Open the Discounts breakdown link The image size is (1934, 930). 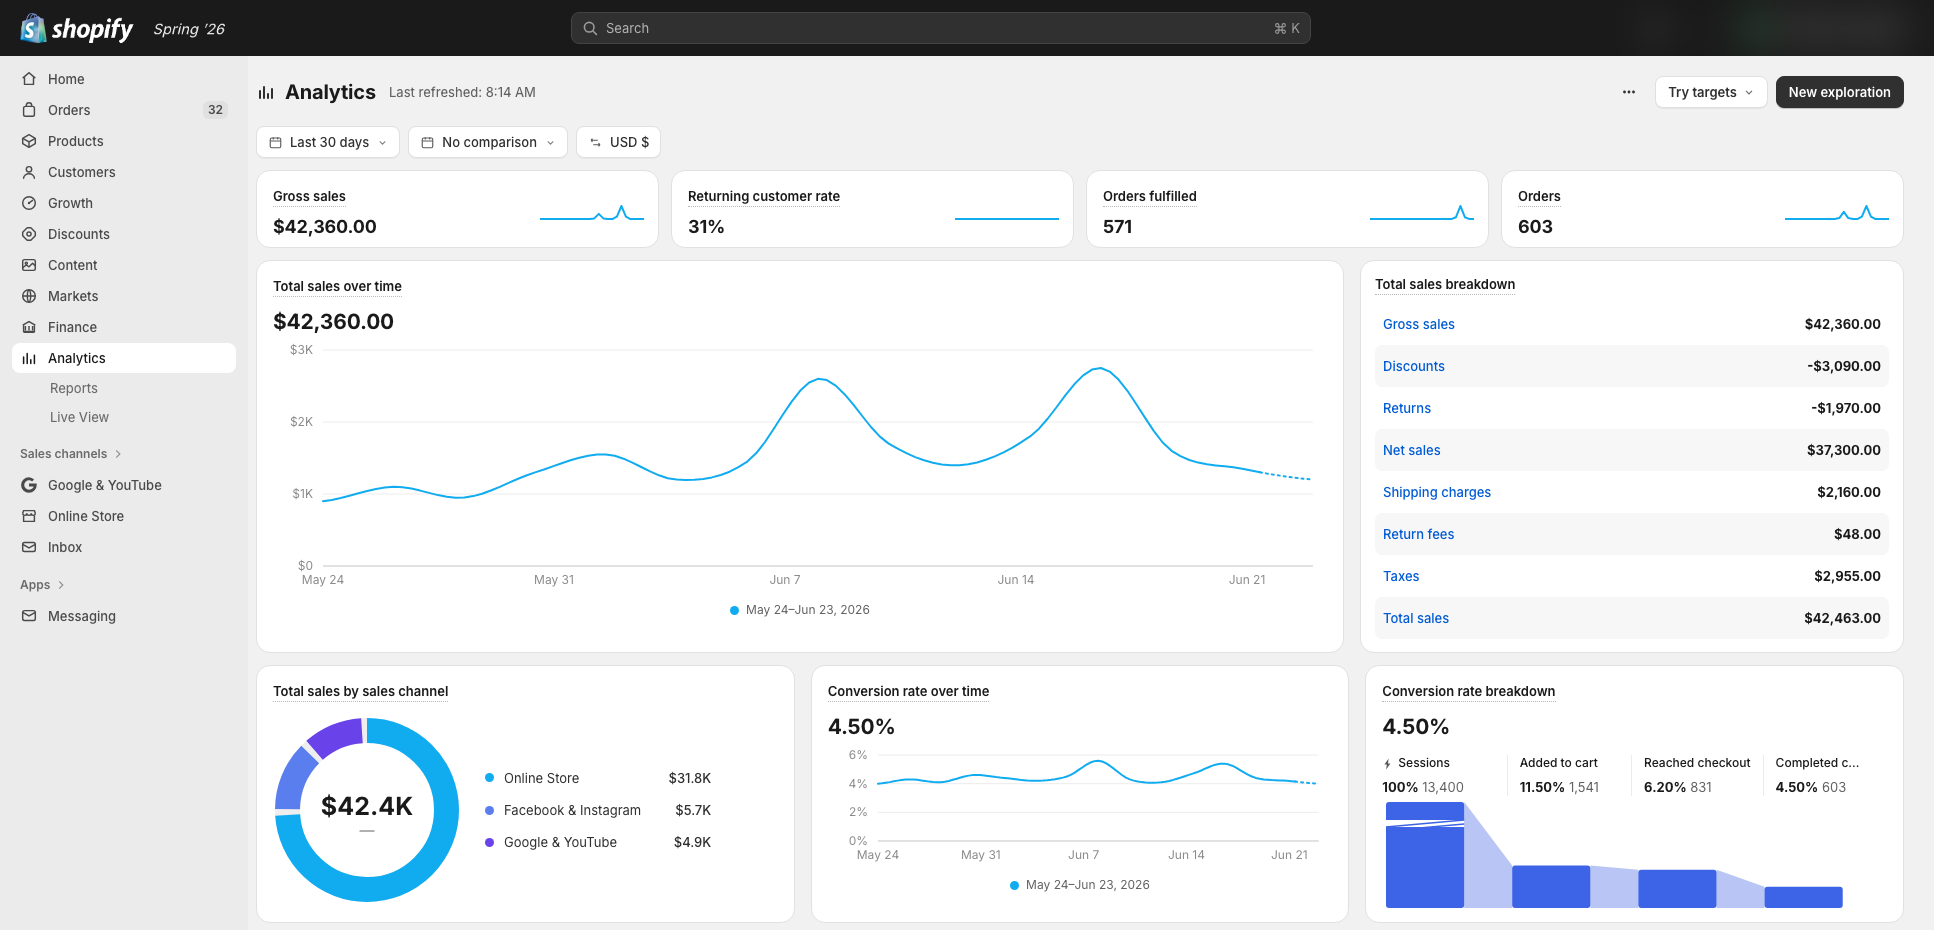pos(1413,366)
